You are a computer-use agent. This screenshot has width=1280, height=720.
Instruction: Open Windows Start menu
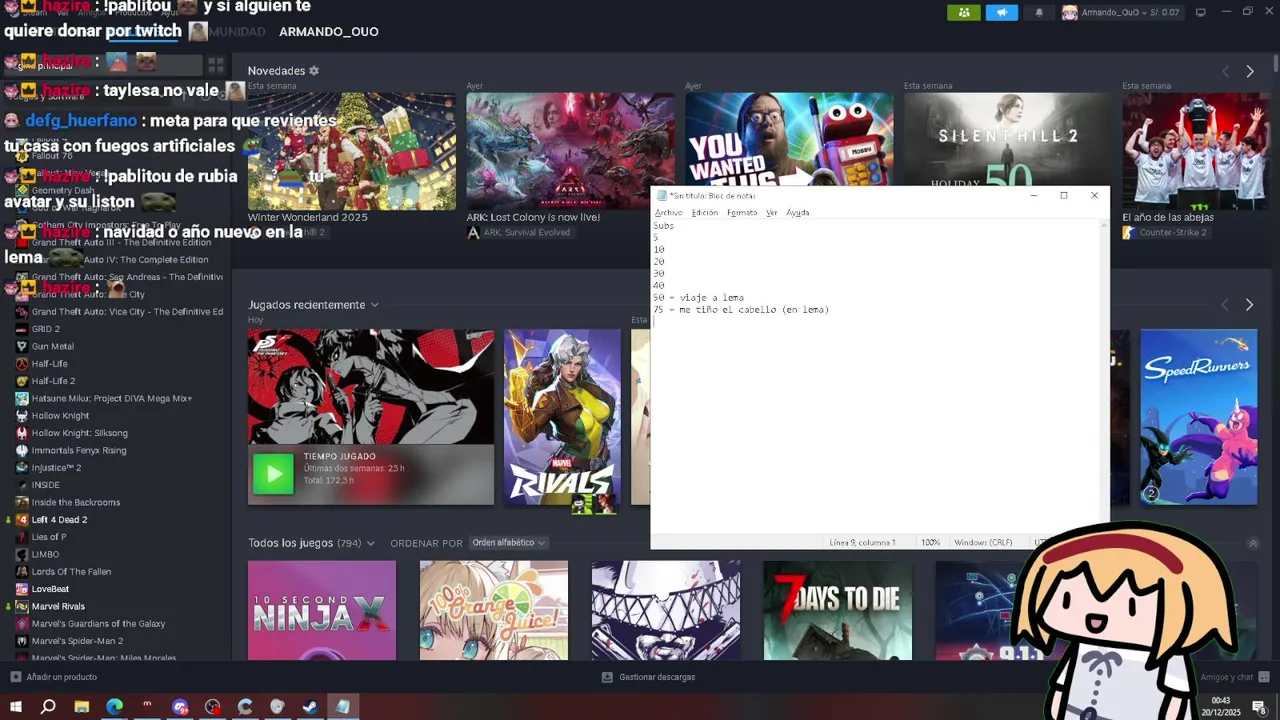coord(15,707)
